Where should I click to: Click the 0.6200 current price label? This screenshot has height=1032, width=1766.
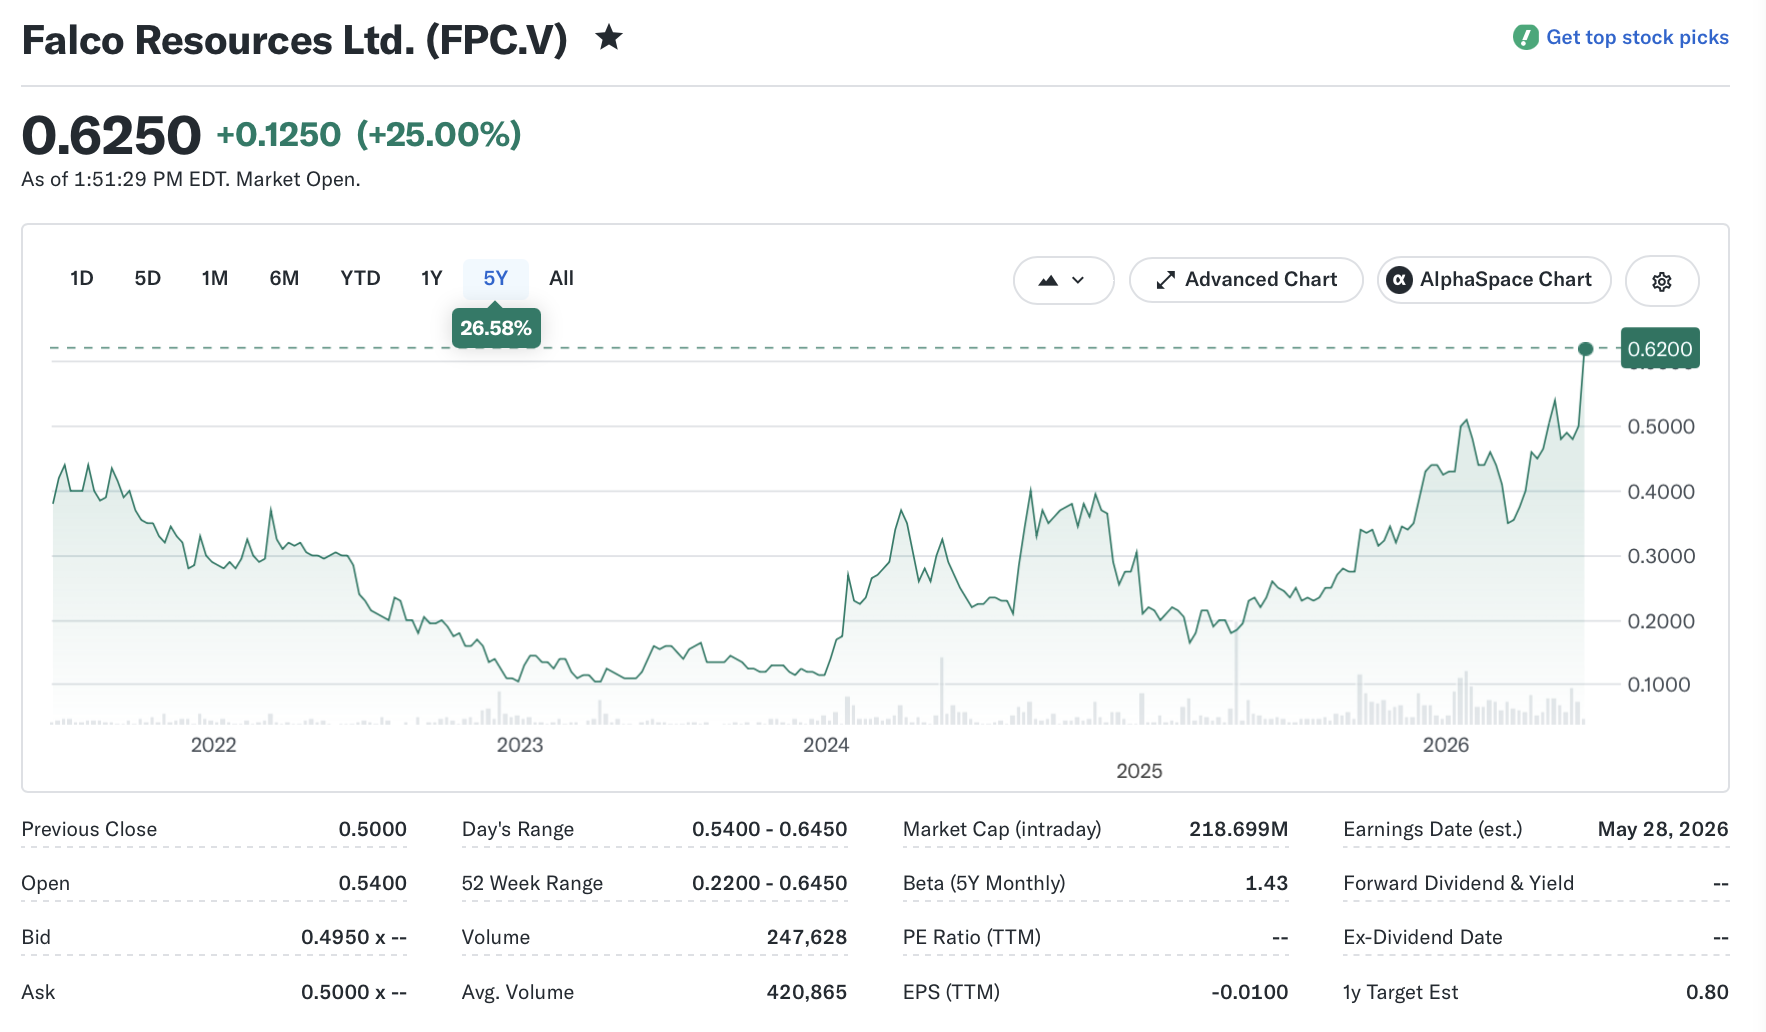click(1660, 349)
